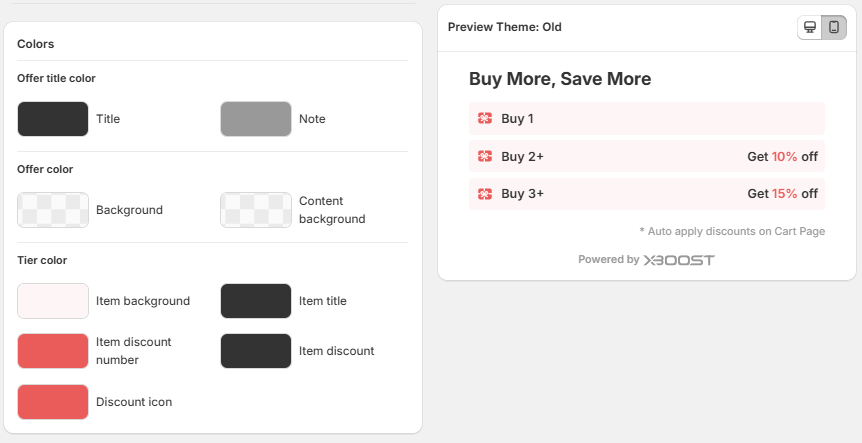This screenshot has height=443, width=862.
Task: Select the Buy 1 tier in preview
Action: (x=646, y=118)
